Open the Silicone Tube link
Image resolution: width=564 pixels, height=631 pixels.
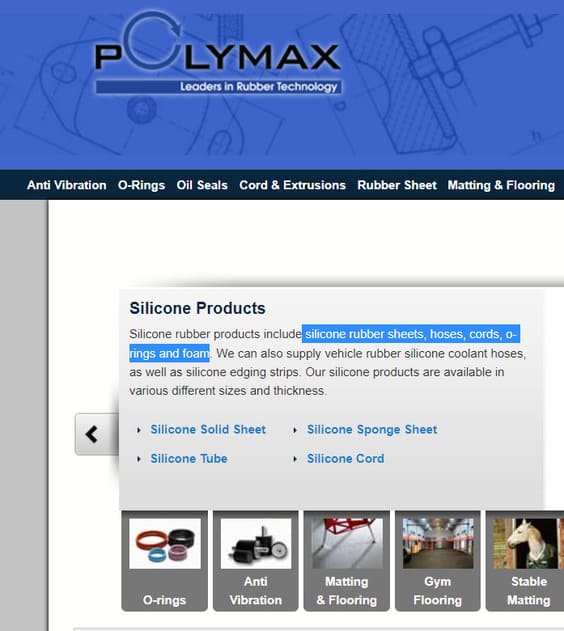(x=189, y=458)
